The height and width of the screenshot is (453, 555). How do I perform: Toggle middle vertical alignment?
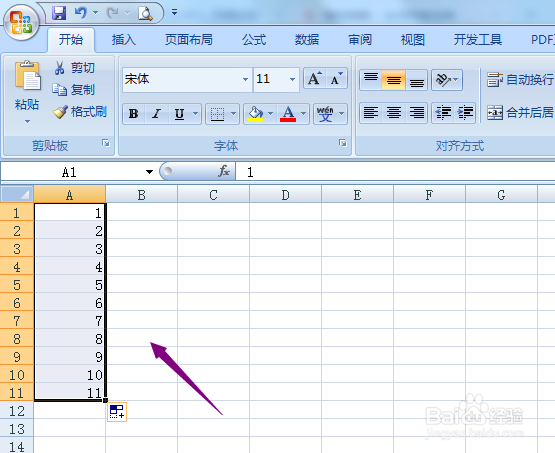(394, 80)
